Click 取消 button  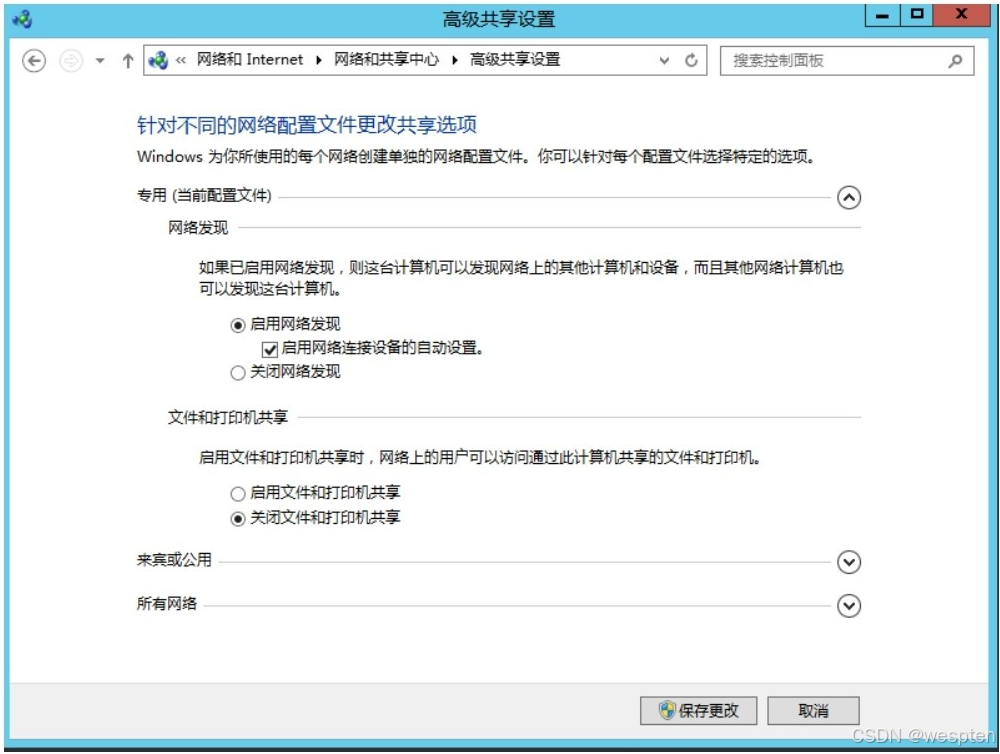click(x=813, y=711)
